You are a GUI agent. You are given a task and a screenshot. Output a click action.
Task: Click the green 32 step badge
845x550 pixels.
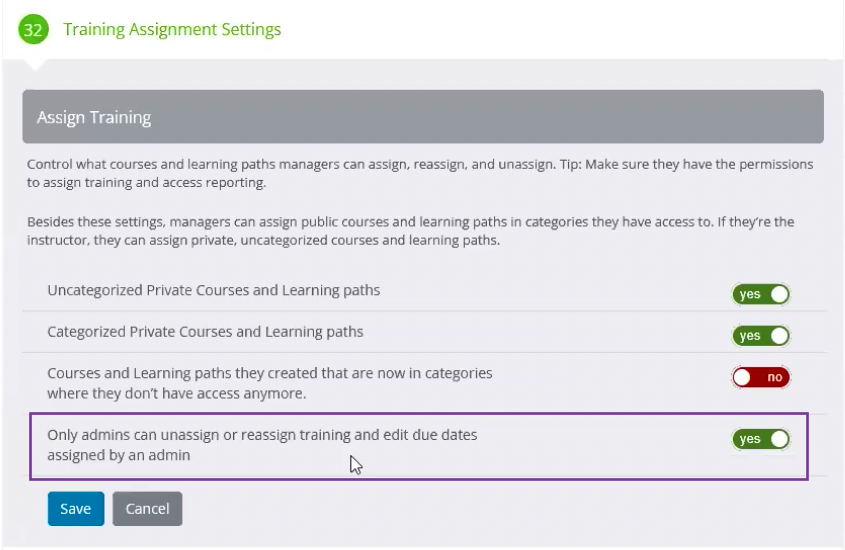point(33,29)
